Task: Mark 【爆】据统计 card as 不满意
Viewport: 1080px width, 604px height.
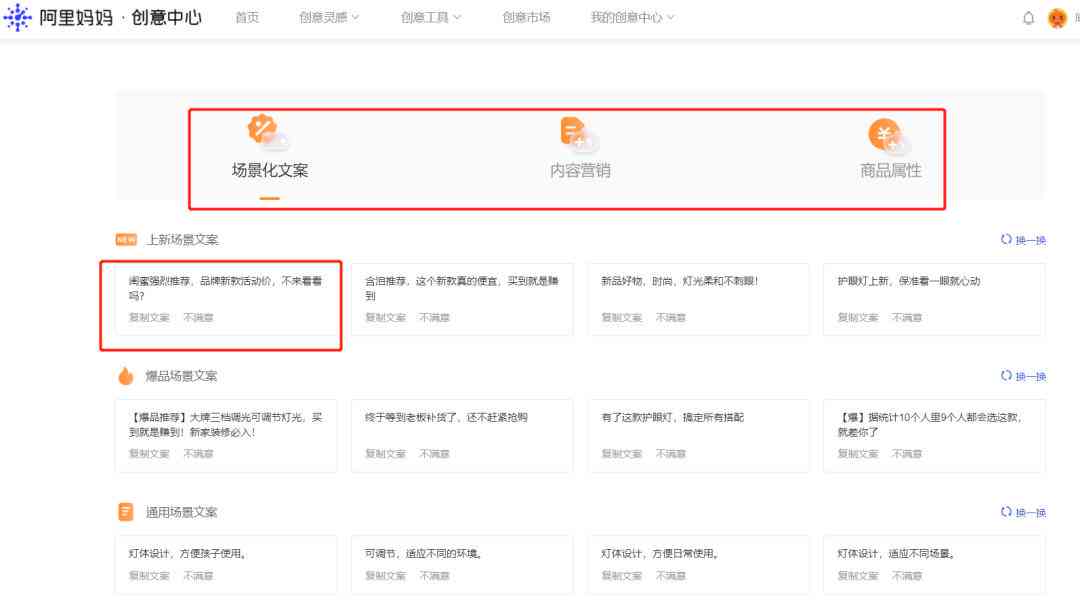Action: [907, 454]
